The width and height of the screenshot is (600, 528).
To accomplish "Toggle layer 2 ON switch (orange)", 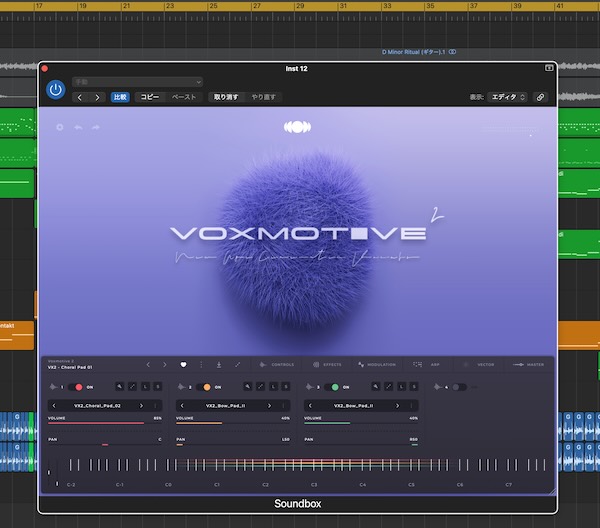I will tap(204, 387).
